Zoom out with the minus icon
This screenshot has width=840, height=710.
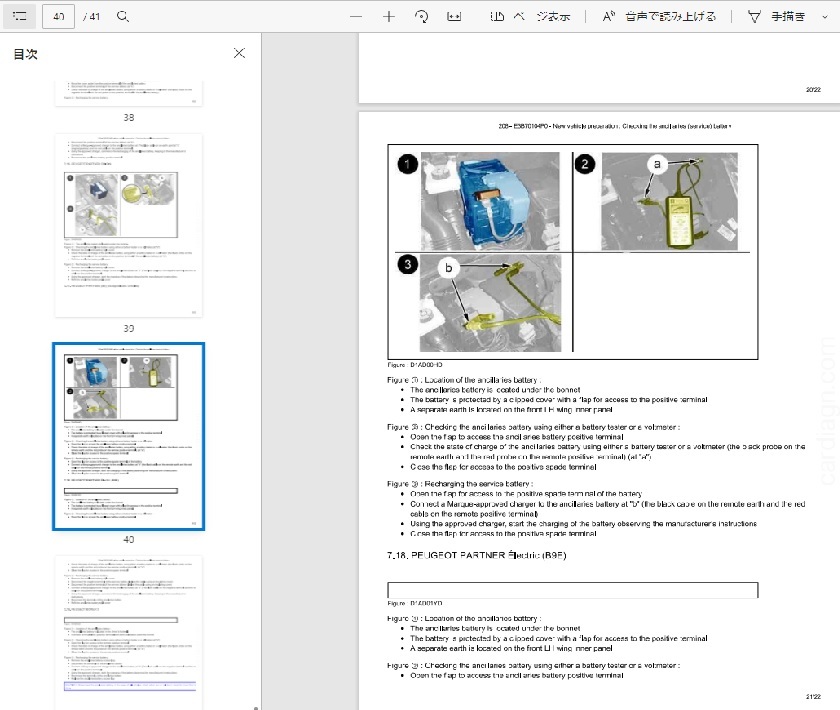point(356,17)
